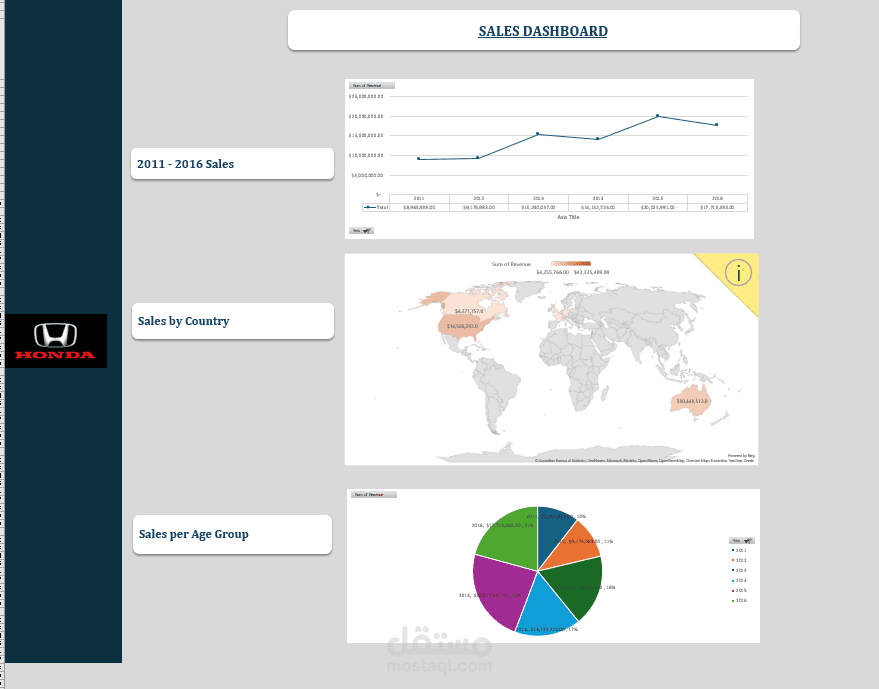This screenshot has width=879, height=689.
Task: Open the Sum of Revenue field dropdown on pie chart
Action: 392,494
